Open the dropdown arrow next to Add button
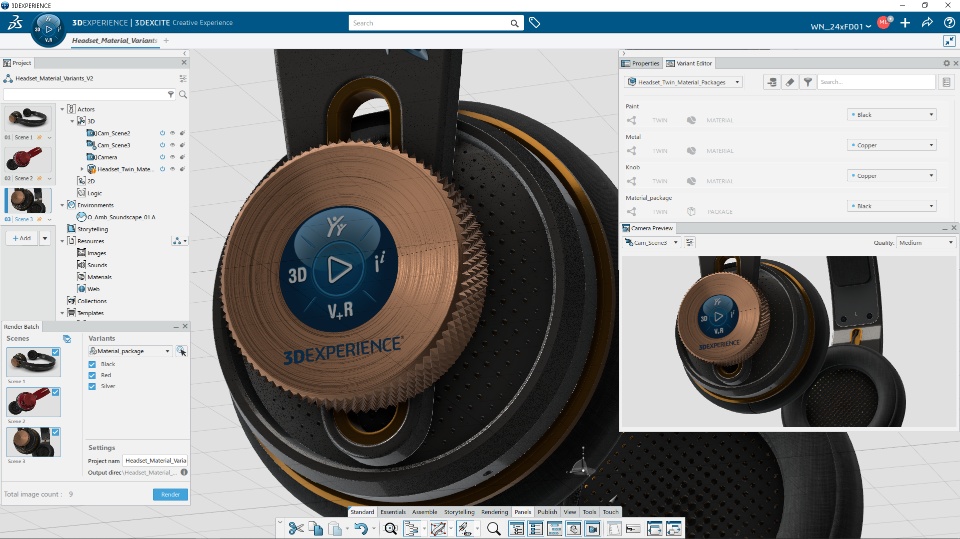960x539 pixels. [45, 238]
